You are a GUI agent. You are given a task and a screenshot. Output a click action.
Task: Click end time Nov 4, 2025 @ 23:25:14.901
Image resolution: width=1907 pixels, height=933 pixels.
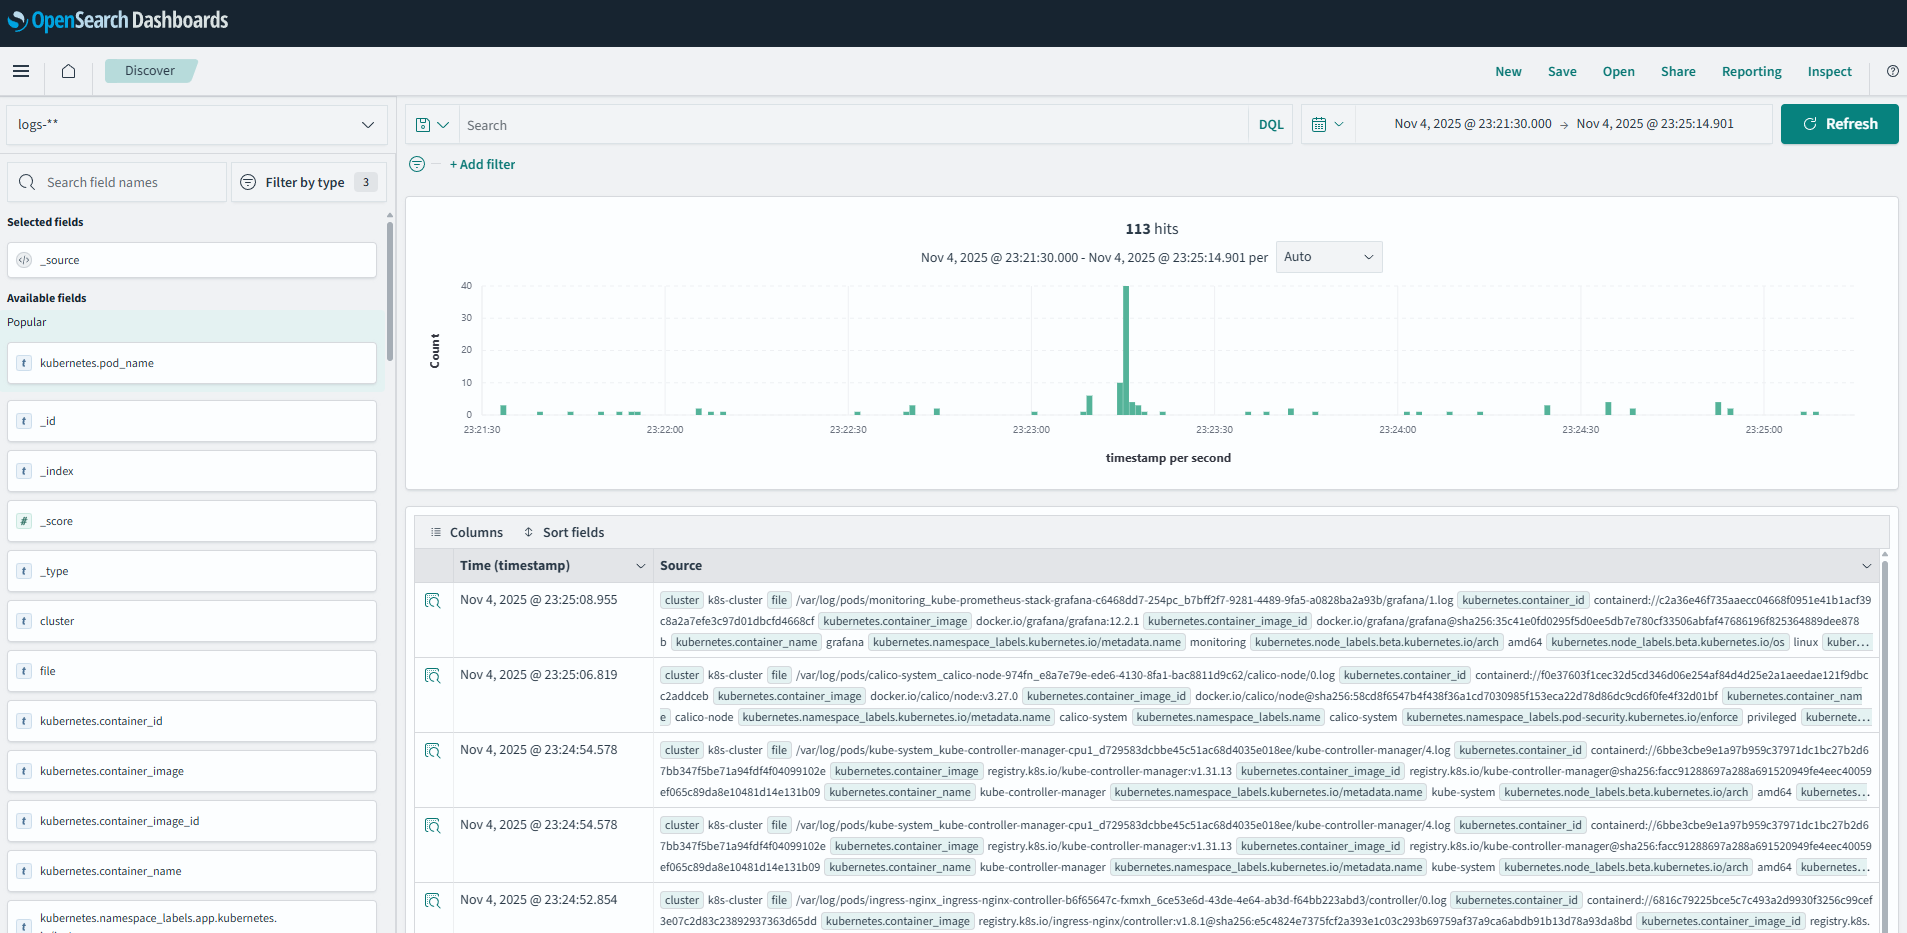point(1655,124)
